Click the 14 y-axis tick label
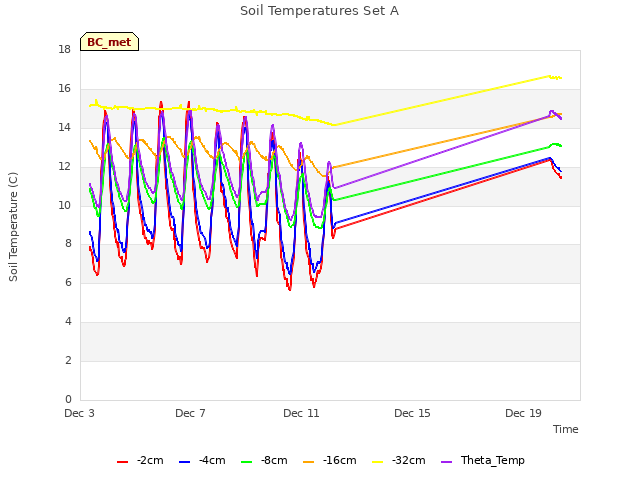 tap(64, 128)
